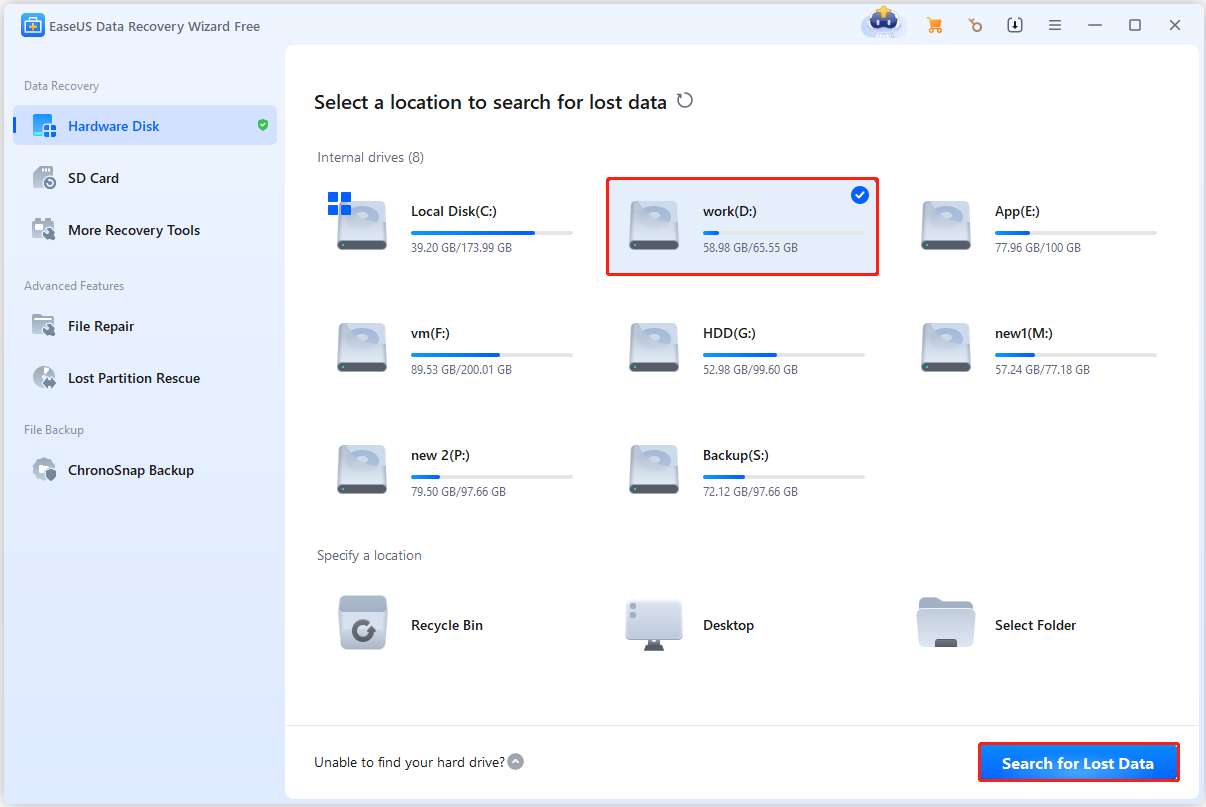Select the work(D:) drive icon
1206x807 pixels.
(654, 225)
